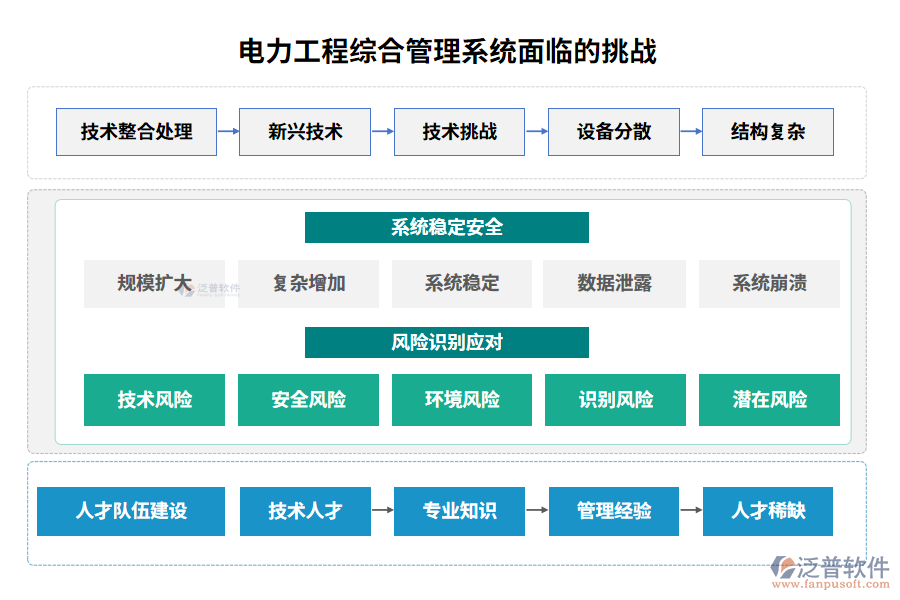
Task: Click the 人才队伍建设 box
Action: pyautogui.click(x=131, y=511)
